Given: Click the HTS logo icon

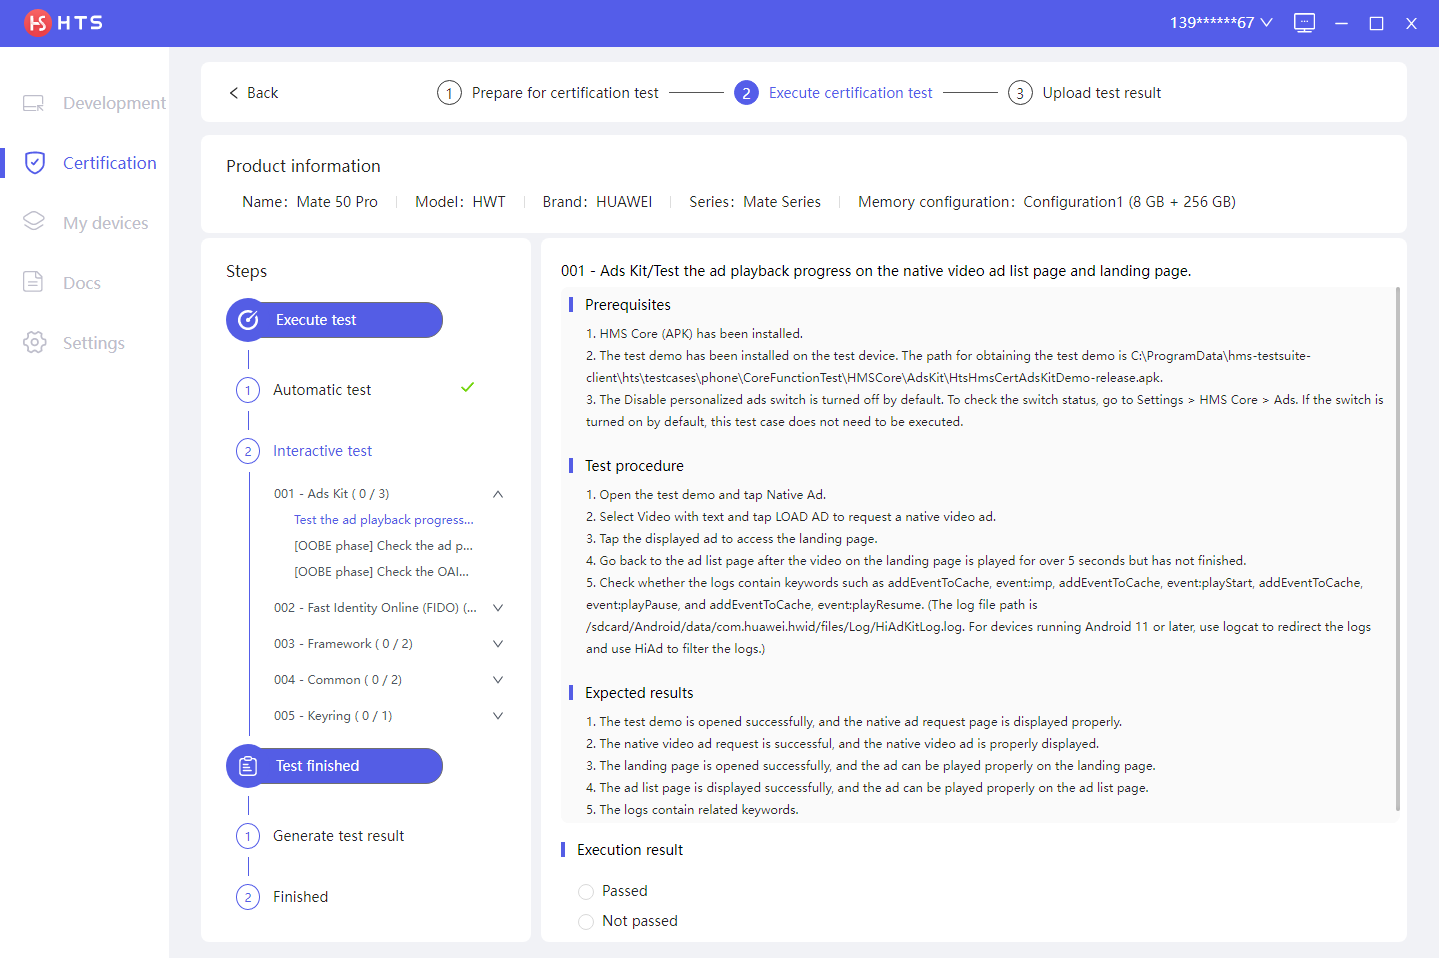Looking at the screenshot, I should [x=37, y=22].
